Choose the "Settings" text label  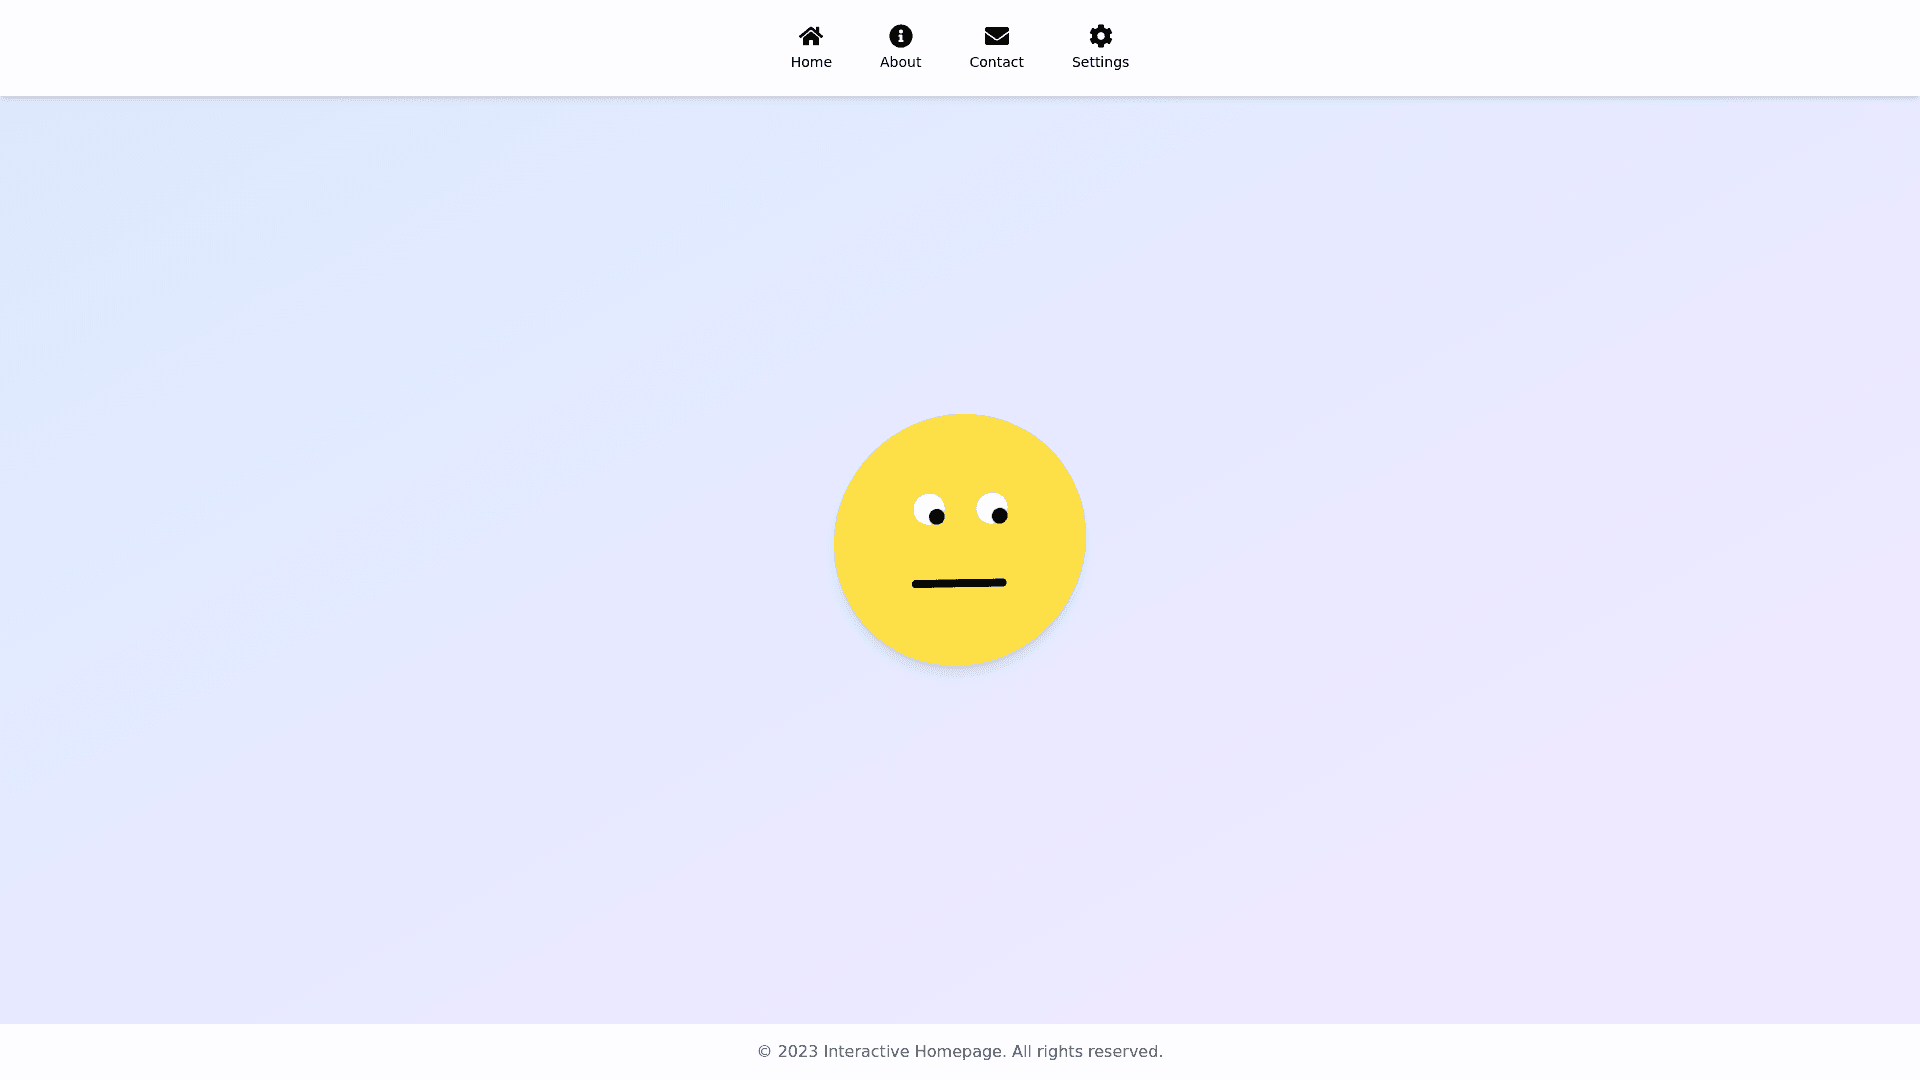1100,62
